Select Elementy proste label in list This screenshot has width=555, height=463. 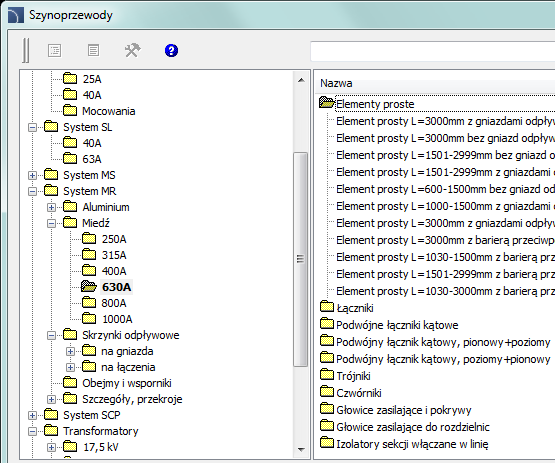[375, 104]
